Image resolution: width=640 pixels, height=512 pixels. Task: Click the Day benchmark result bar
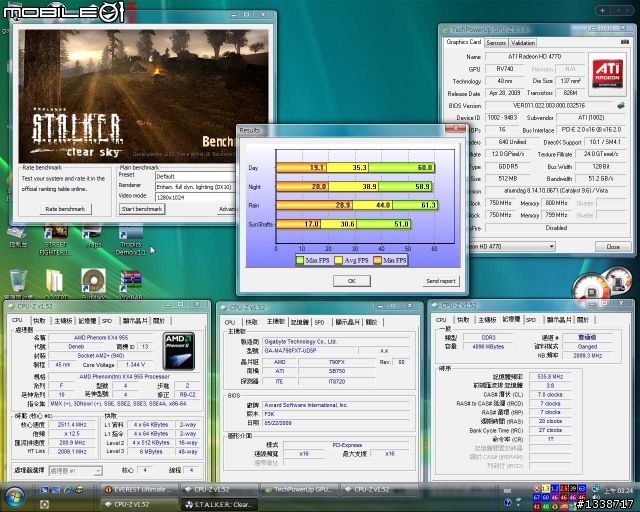356,167
